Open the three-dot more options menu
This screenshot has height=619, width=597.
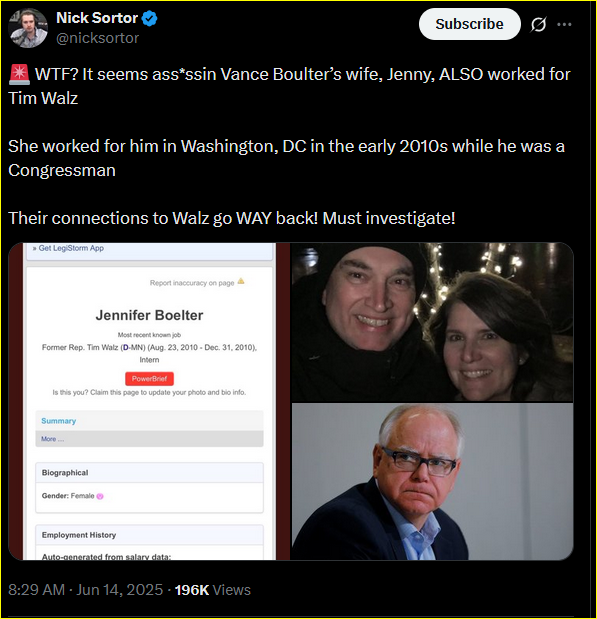(564, 24)
